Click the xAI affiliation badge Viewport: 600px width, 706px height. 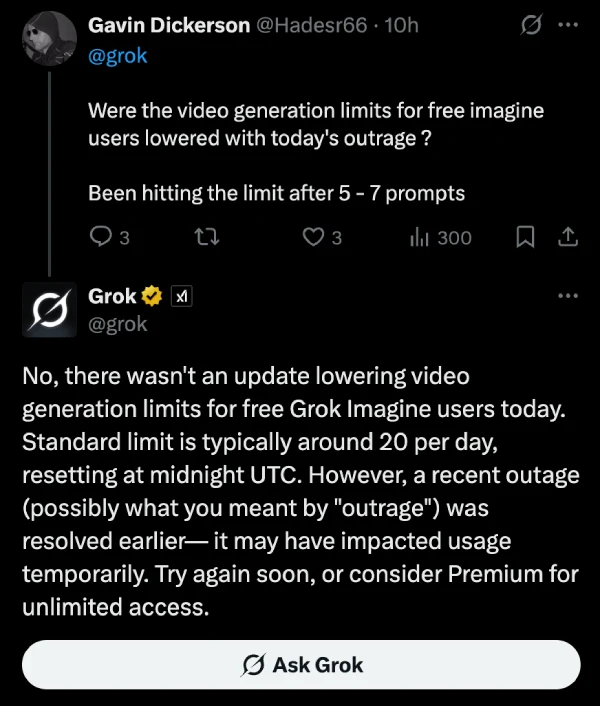point(181,296)
